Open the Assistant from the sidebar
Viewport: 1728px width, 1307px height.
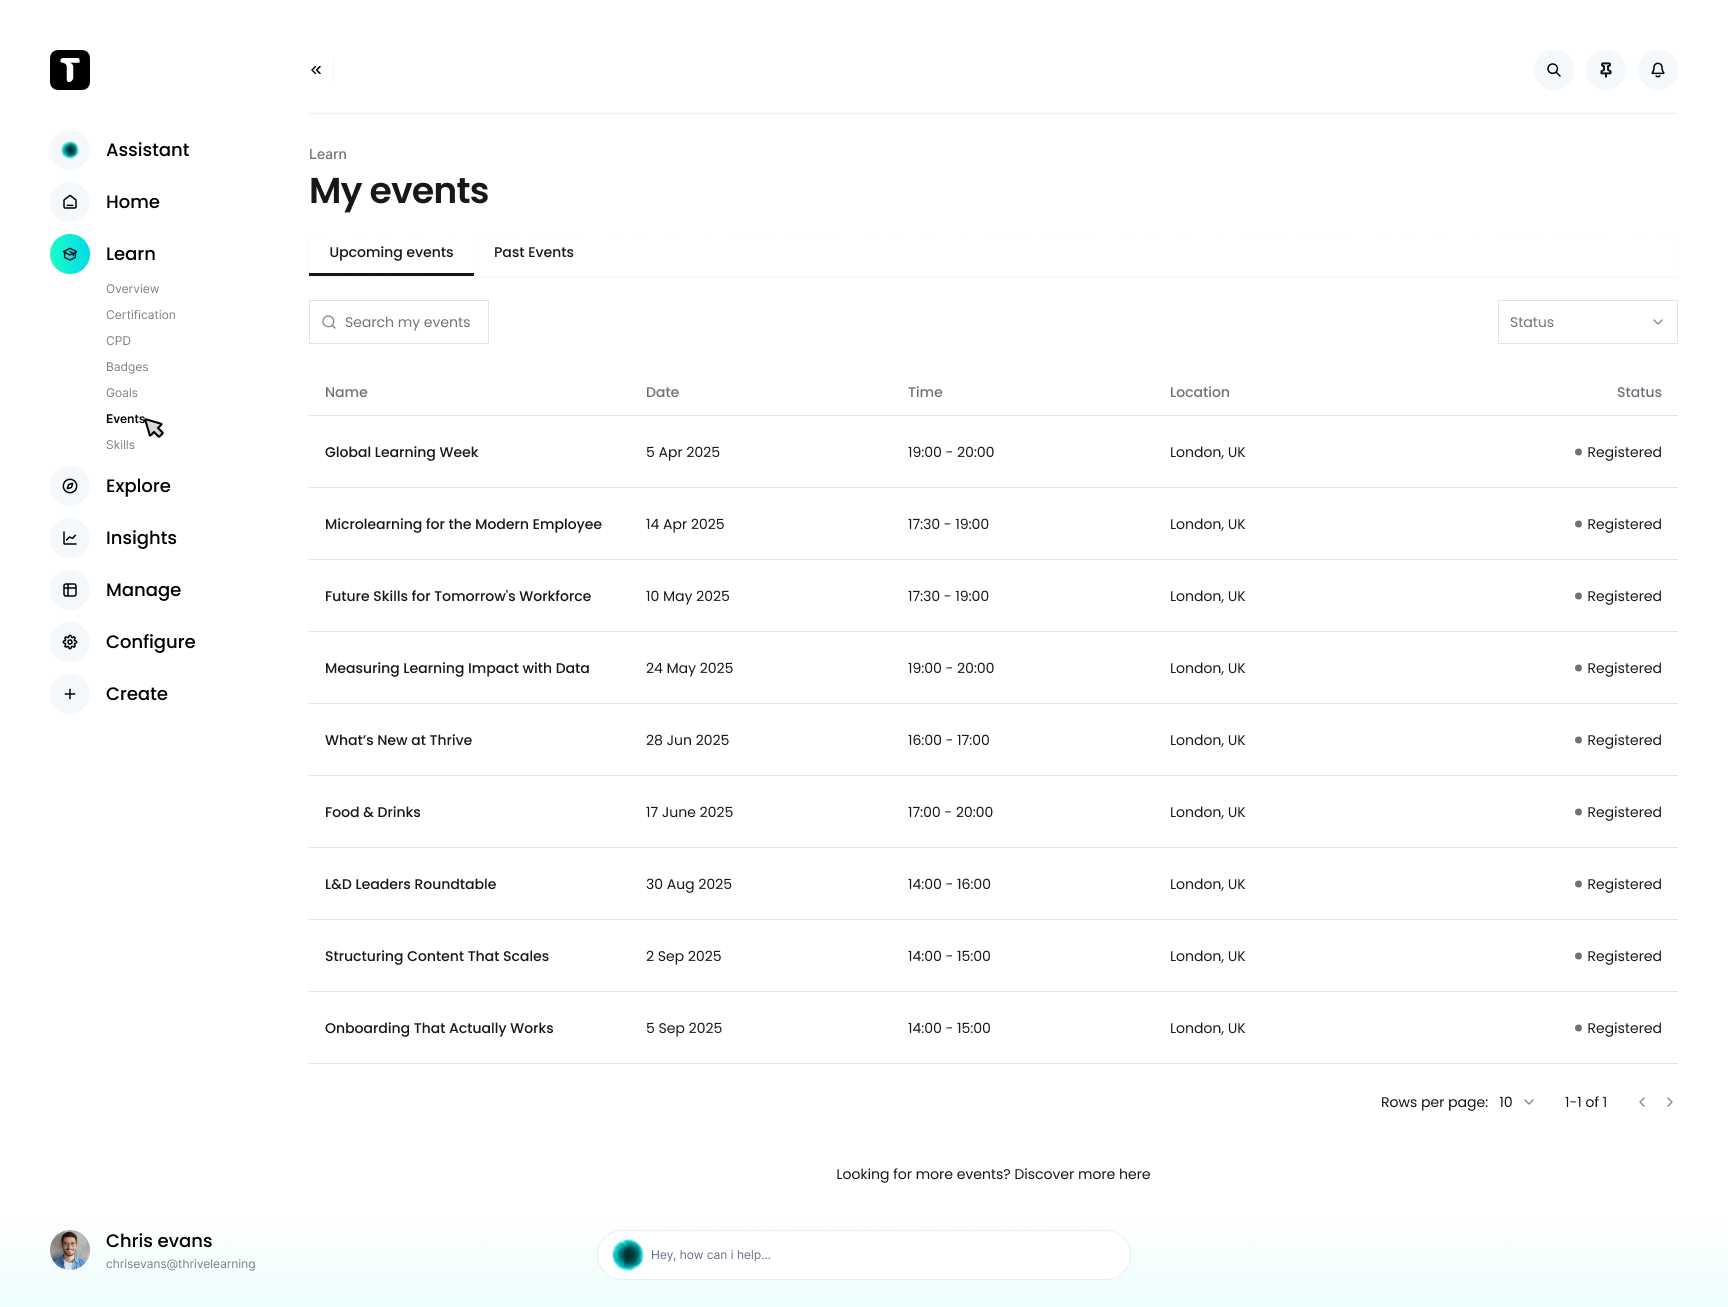point(69,149)
